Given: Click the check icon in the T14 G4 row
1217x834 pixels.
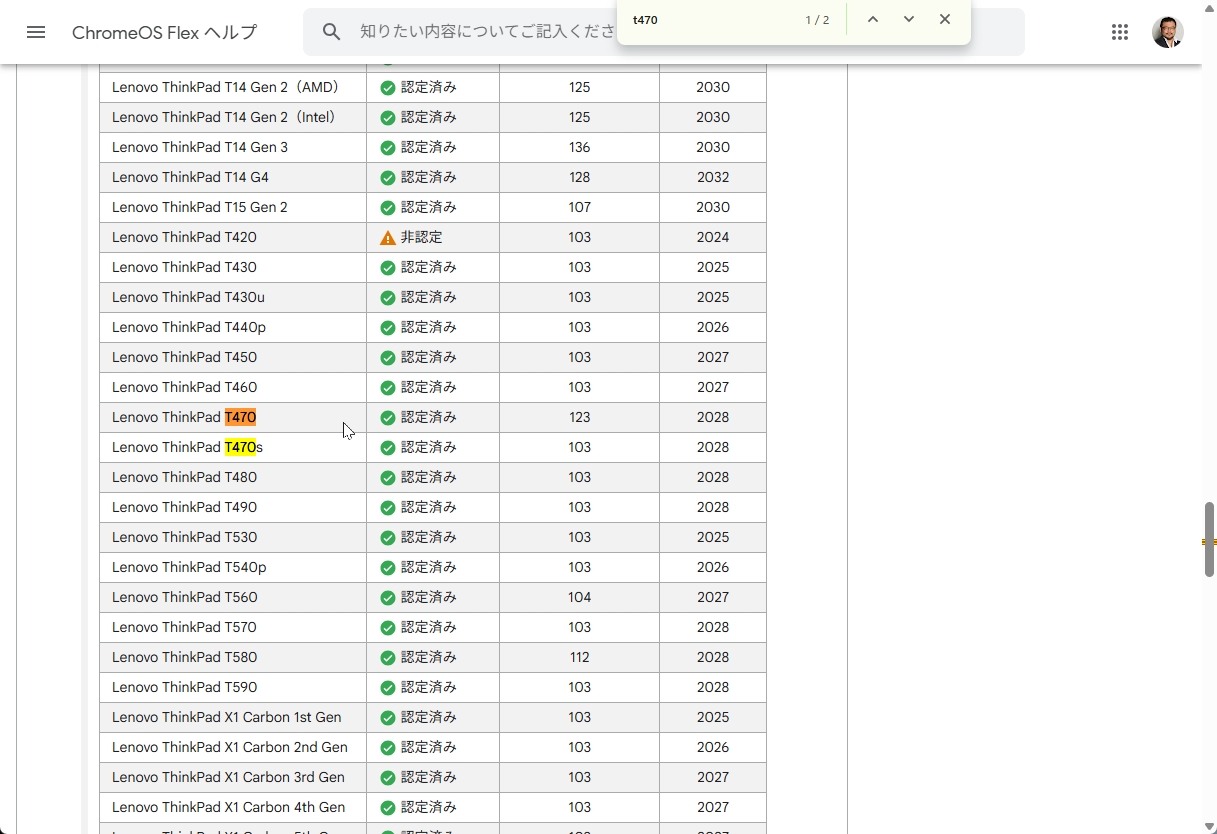Looking at the screenshot, I should coord(388,178).
